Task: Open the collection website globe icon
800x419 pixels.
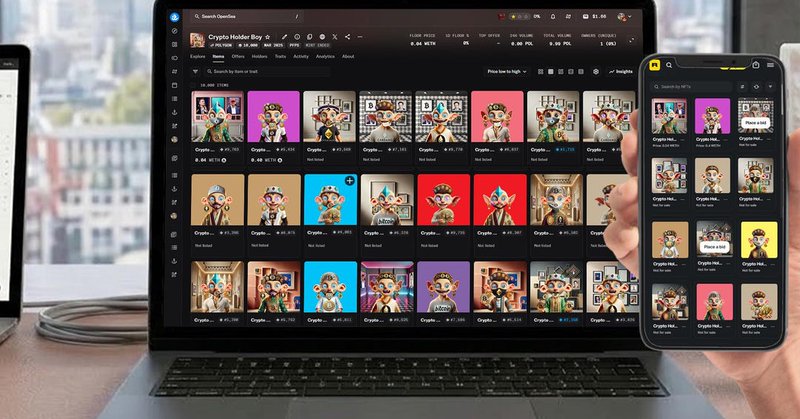Action: 322,37
